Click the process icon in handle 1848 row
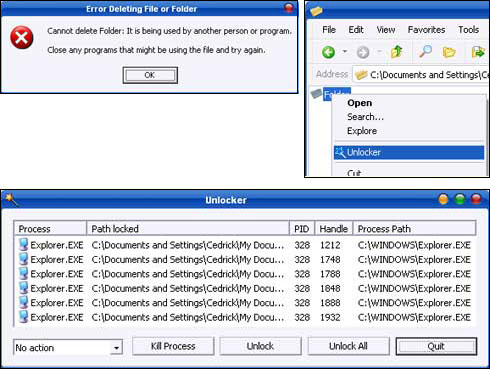This screenshot has height=369, width=490. pyautogui.click(x=23, y=288)
